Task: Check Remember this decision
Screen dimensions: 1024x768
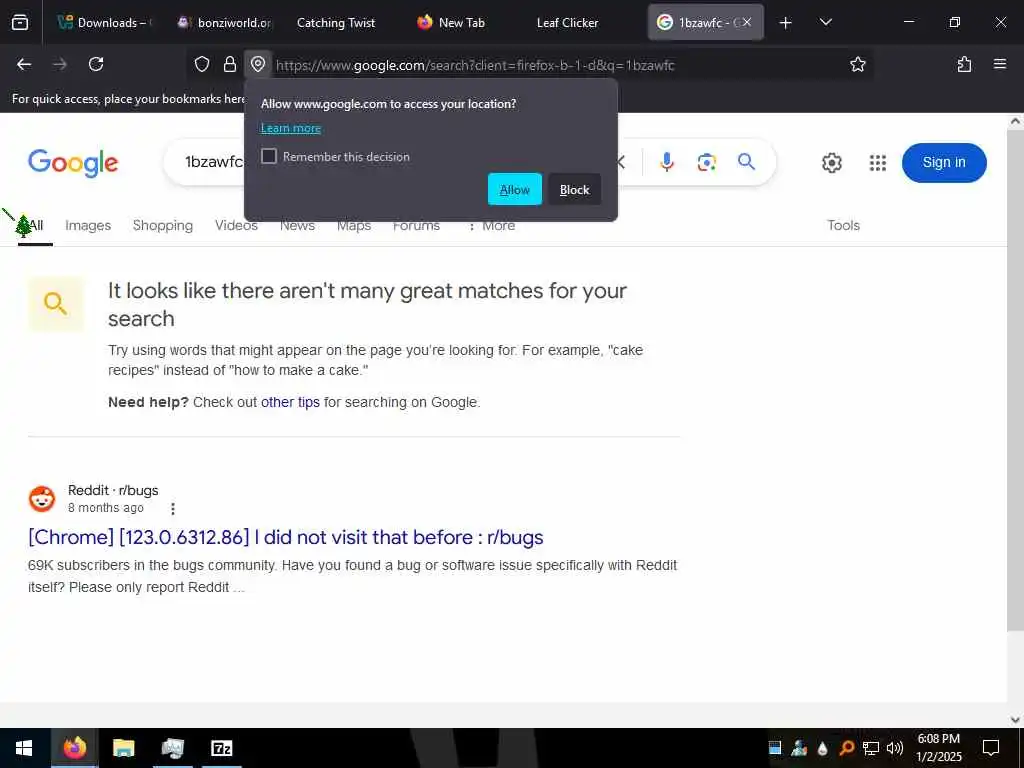Action: [x=269, y=156]
